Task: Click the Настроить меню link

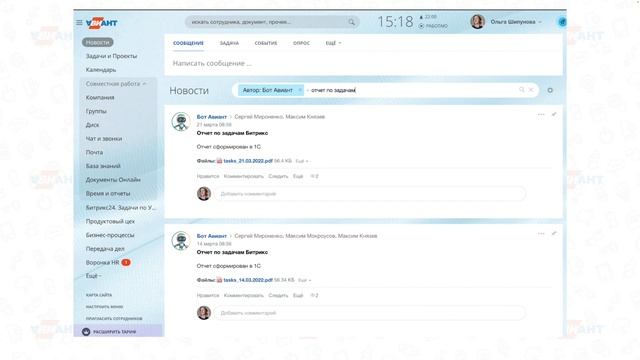Action: pyautogui.click(x=104, y=307)
